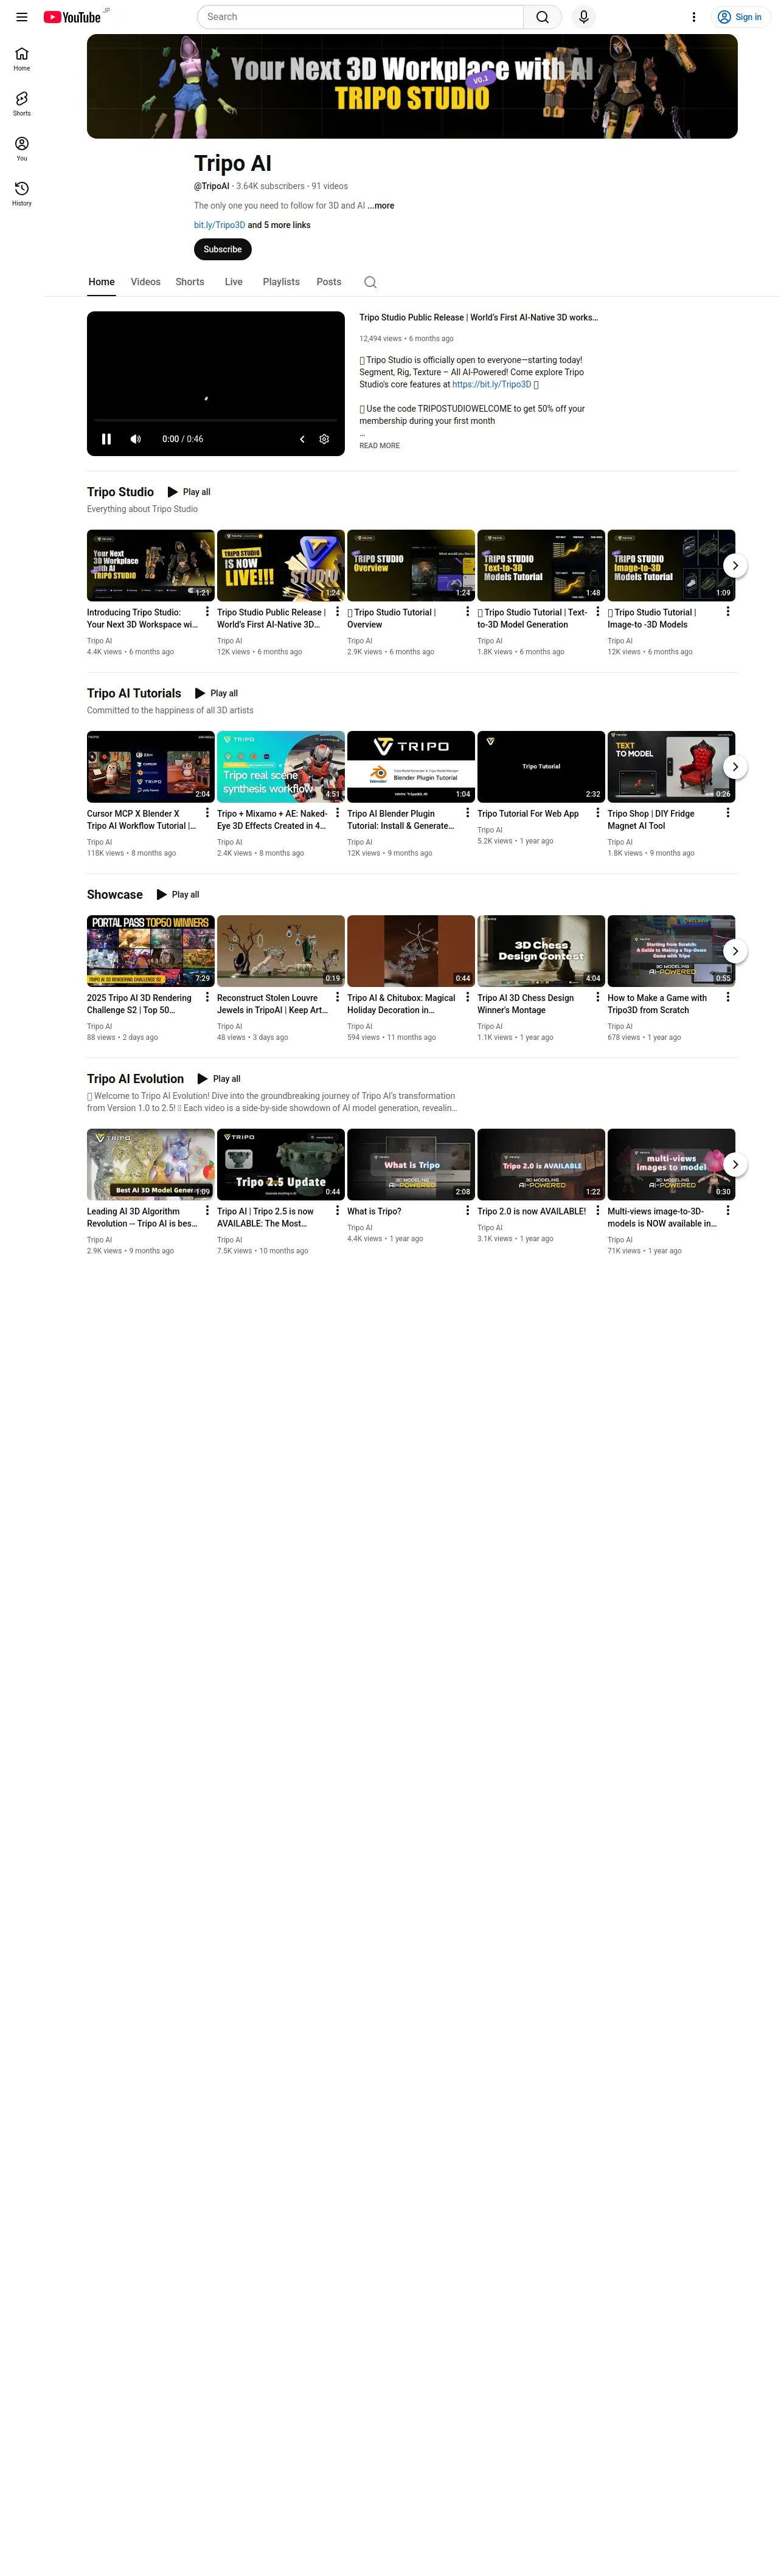Play all Showcase videos
Image resolution: width=781 pixels, height=2576 pixels.
tap(178, 895)
